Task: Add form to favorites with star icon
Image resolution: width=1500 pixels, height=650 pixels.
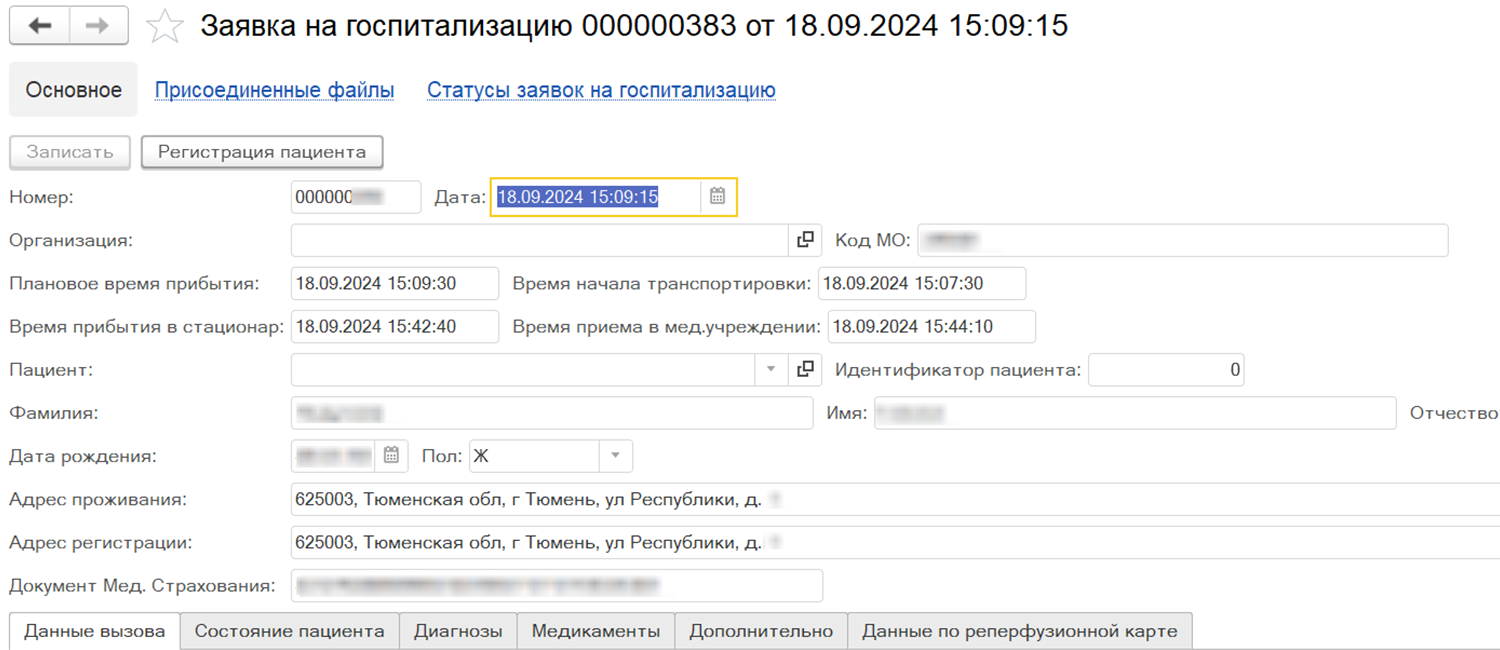Action: (165, 27)
